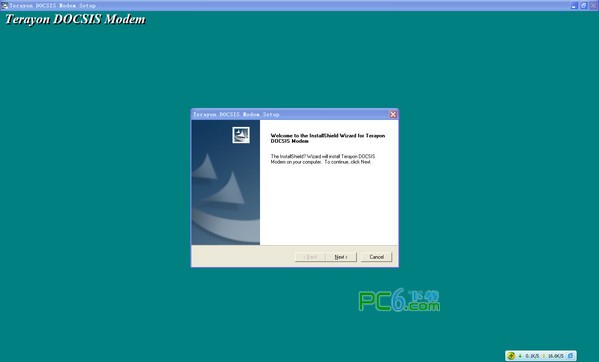Viewport: 599px width, 362px height.
Task: Cancel the Terayon DOCSIS Modem installation
Action: (x=376, y=257)
